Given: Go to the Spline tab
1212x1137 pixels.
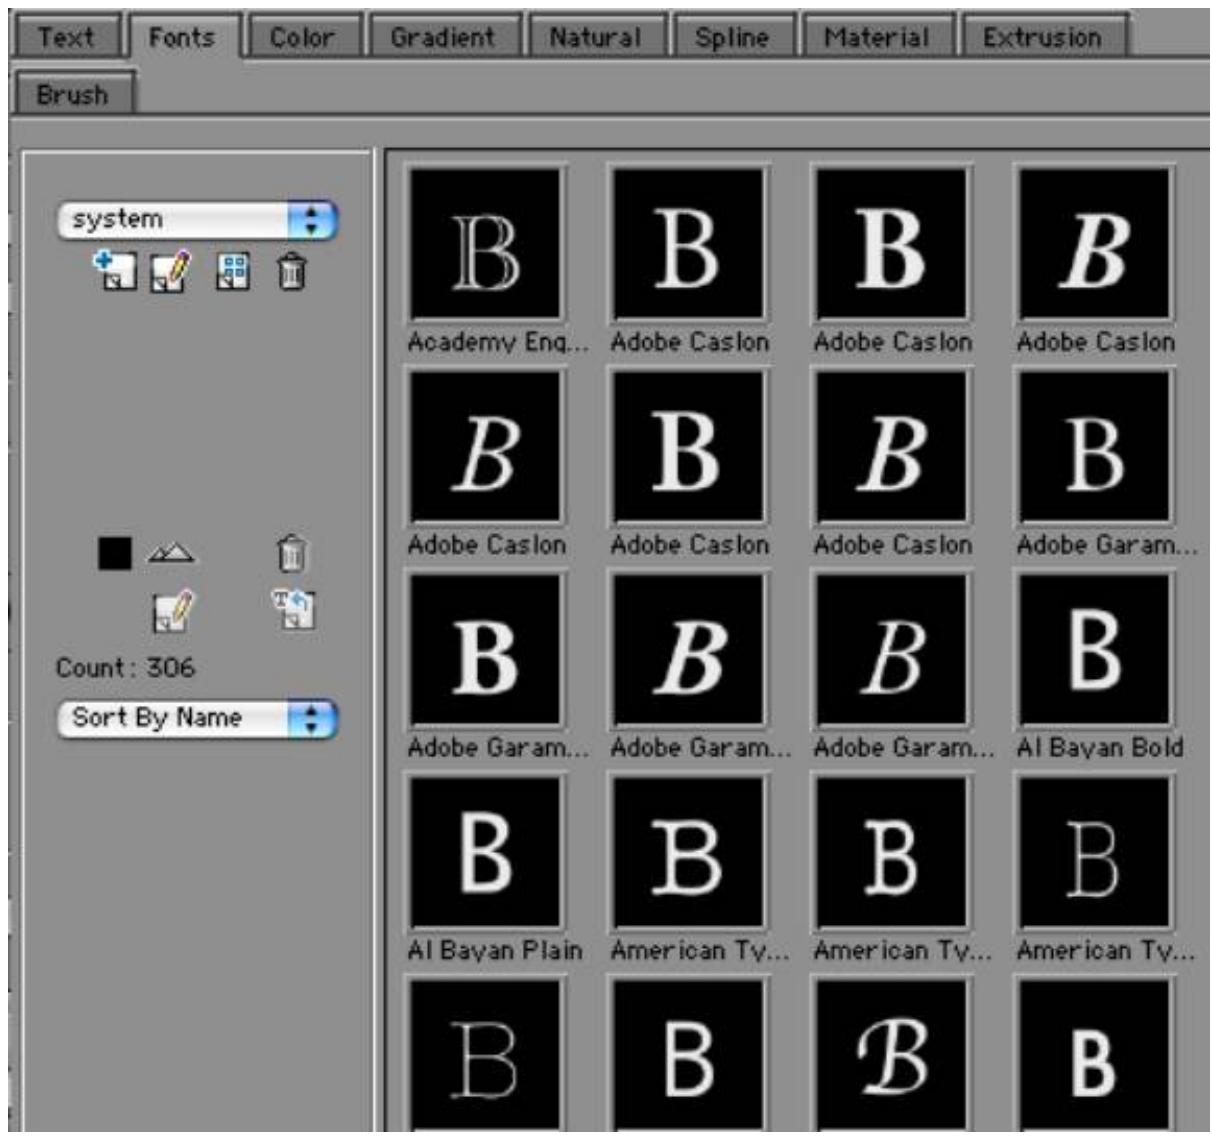Looking at the screenshot, I should (x=732, y=37).
